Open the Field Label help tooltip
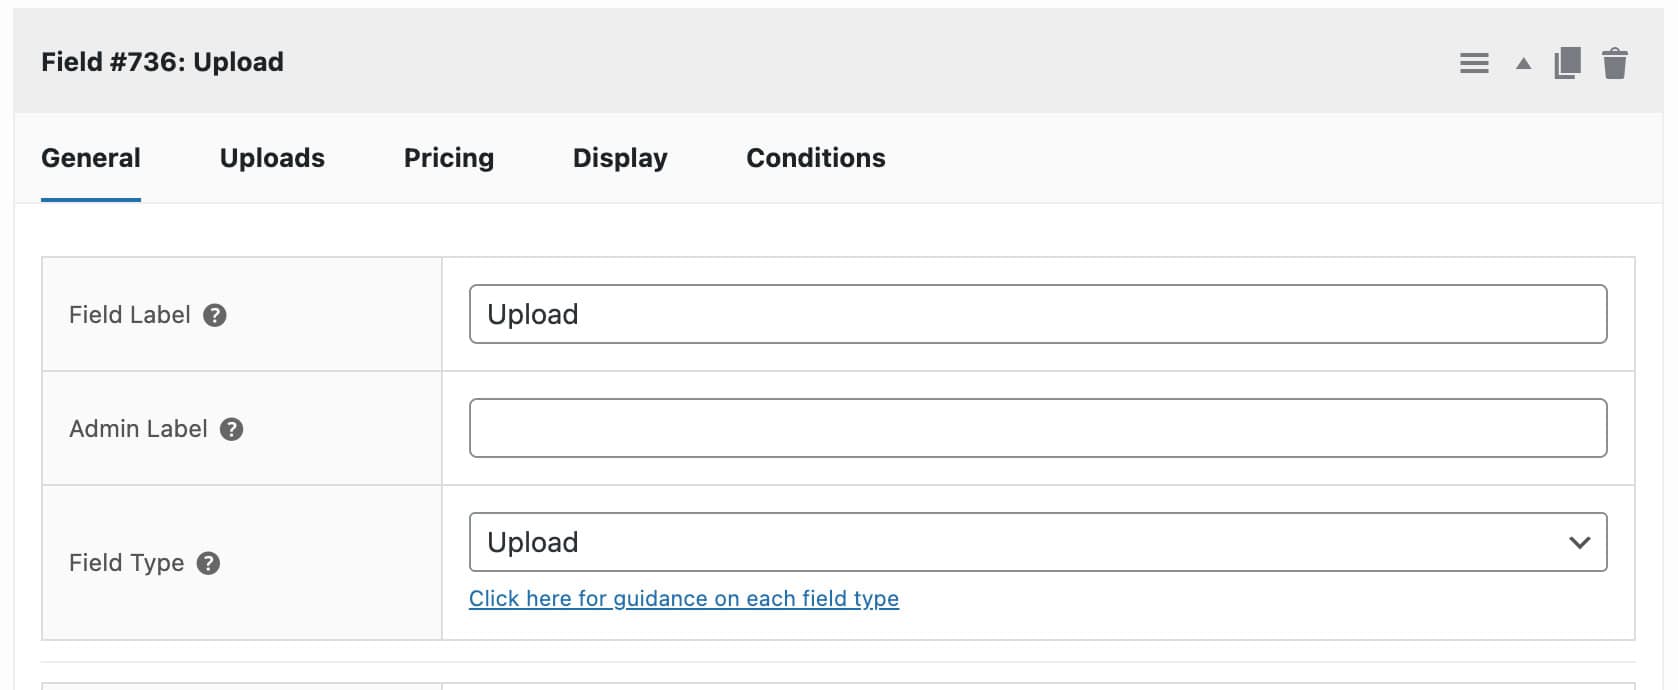Screen dimensions: 1678x690 coord(216,314)
